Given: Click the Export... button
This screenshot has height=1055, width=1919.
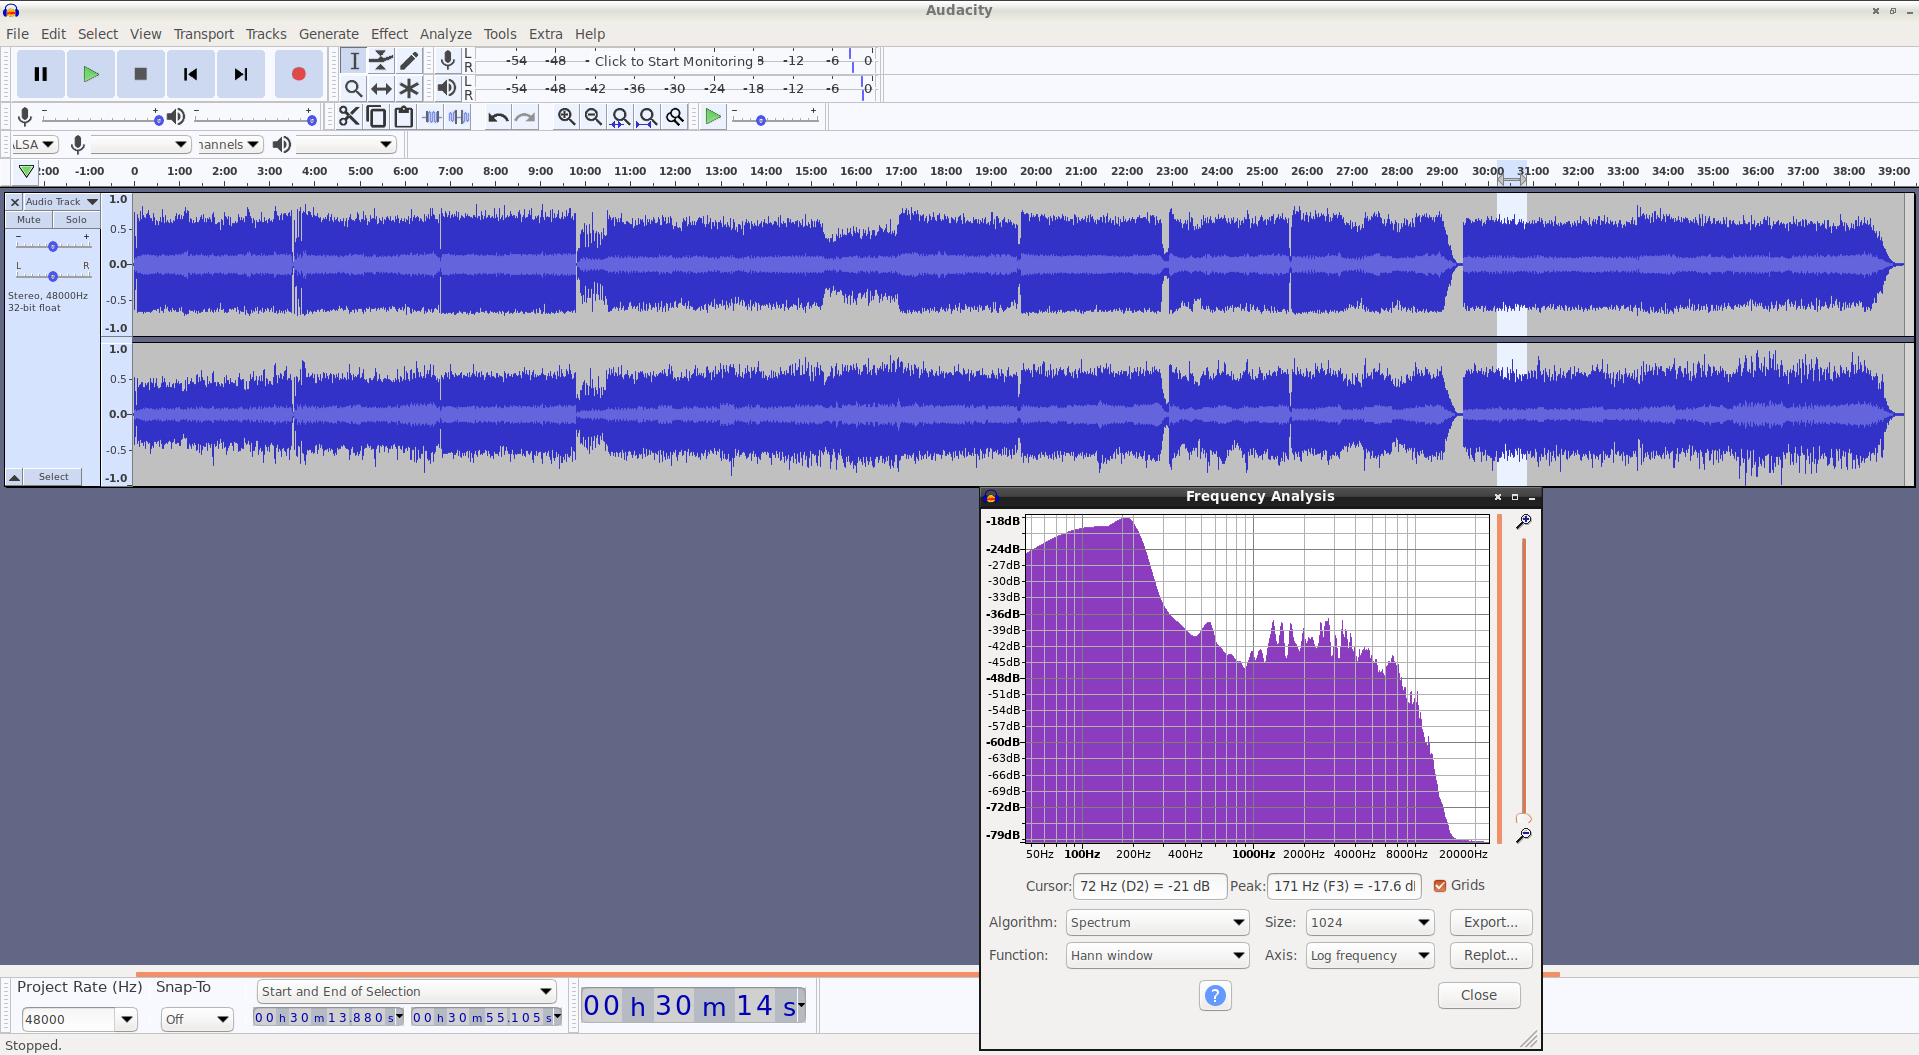Looking at the screenshot, I should coord(1490,922).
